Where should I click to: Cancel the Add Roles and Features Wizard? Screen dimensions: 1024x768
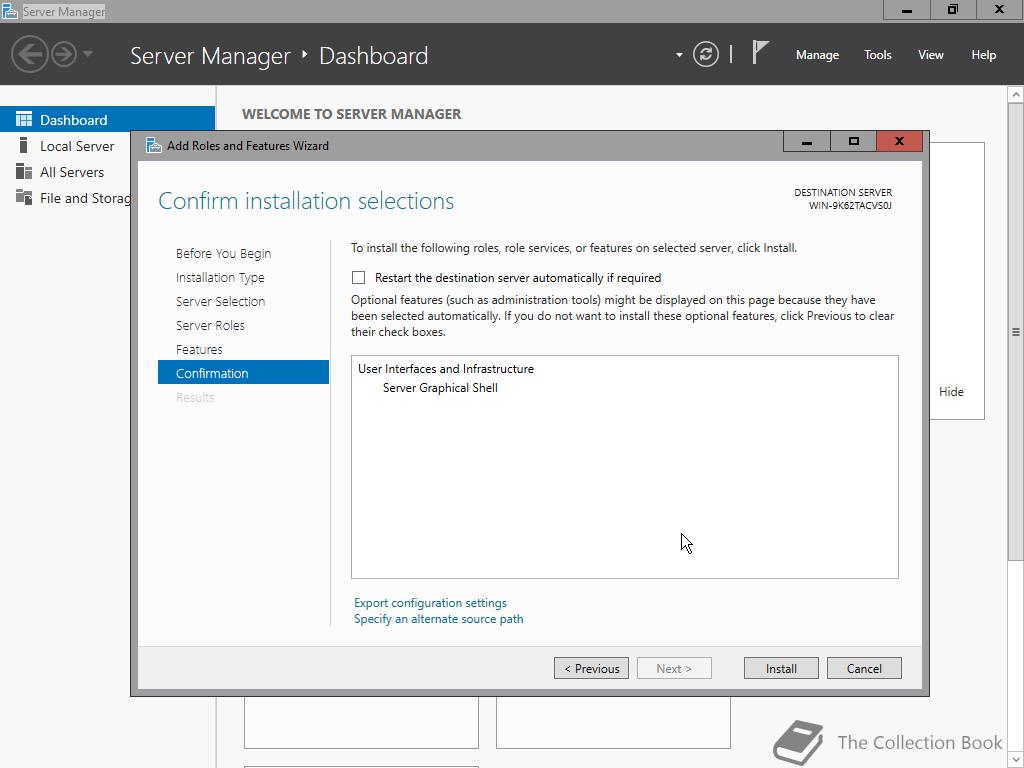tap(864, 669)
